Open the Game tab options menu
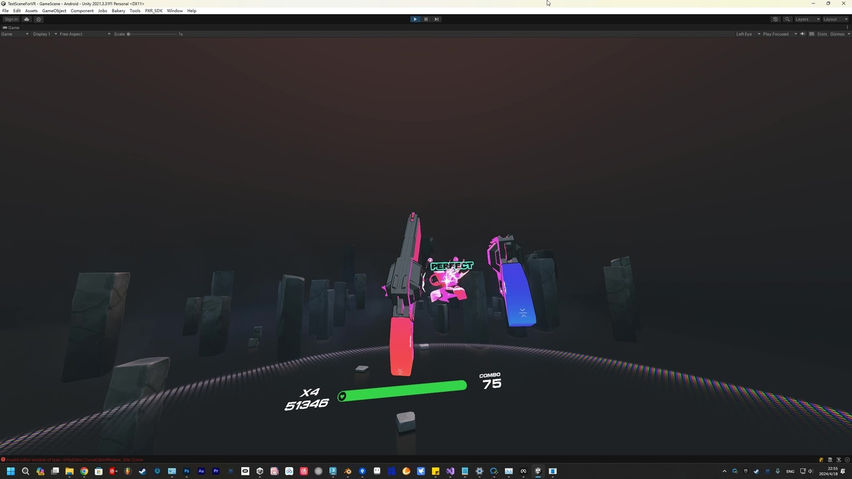 point(848,27)
